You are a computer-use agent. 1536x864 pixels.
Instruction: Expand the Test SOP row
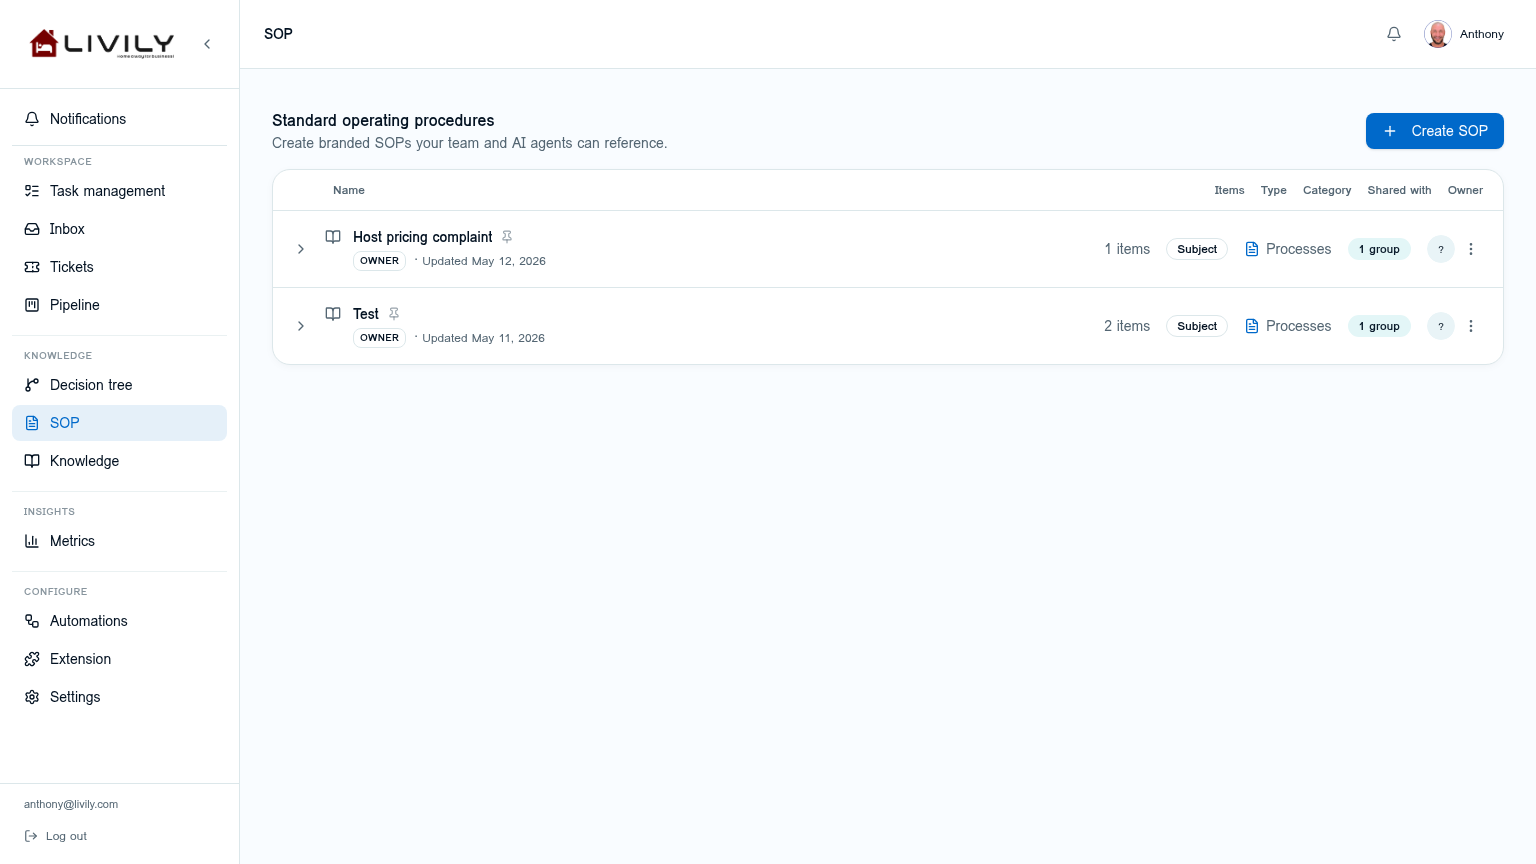pyautogui.click(x=301, y=326)
